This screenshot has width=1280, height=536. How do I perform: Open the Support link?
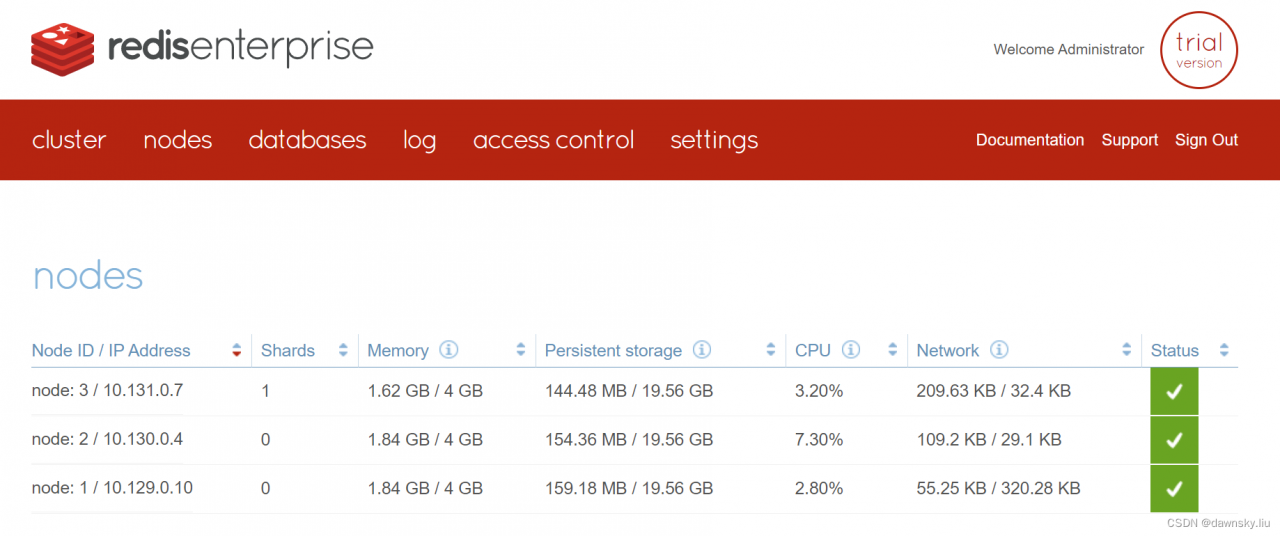(1129, 140)
